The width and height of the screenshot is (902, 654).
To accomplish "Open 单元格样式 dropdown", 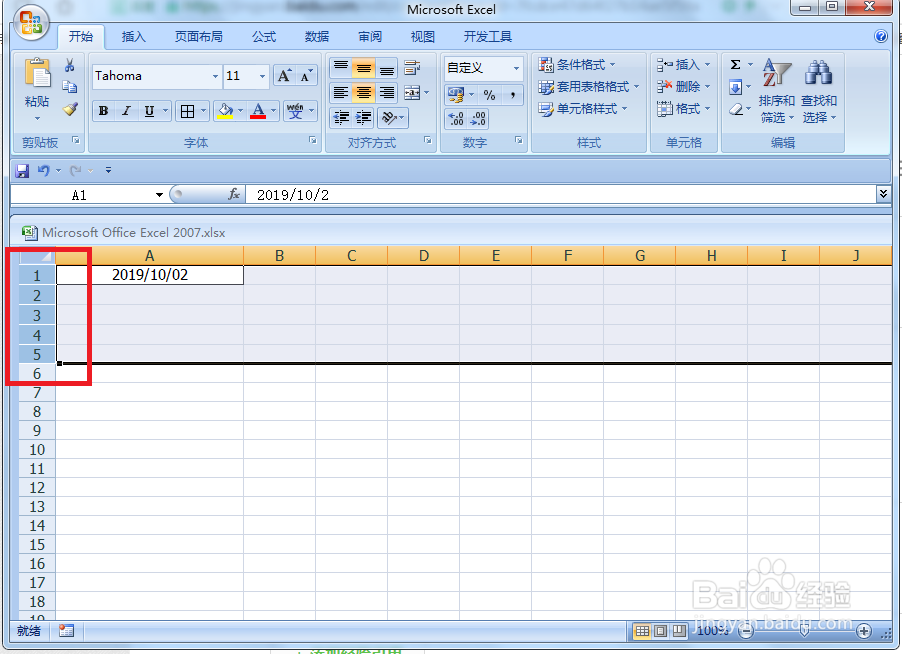I will click(583, 109).
